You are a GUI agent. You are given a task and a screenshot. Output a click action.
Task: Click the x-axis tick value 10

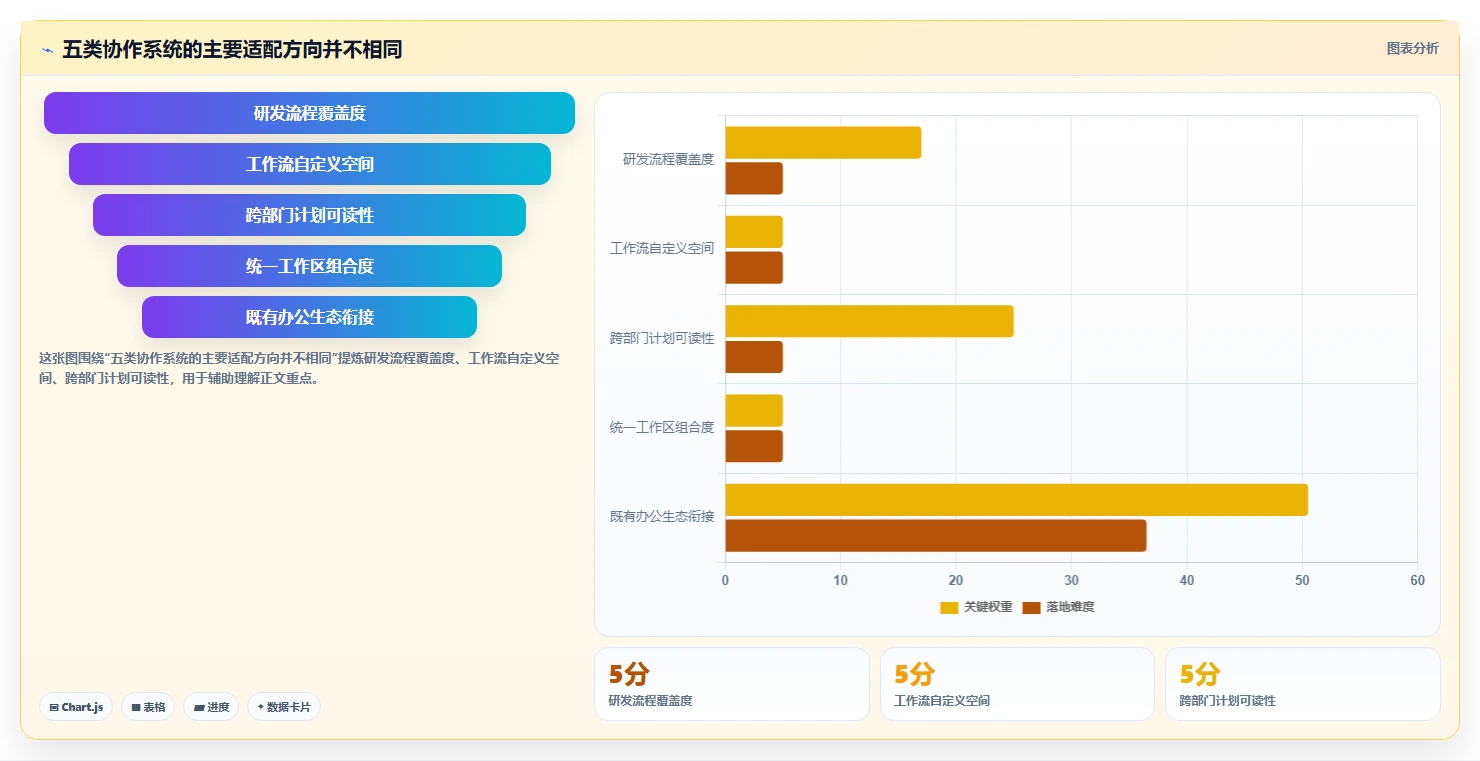click(x=840, y=580)
